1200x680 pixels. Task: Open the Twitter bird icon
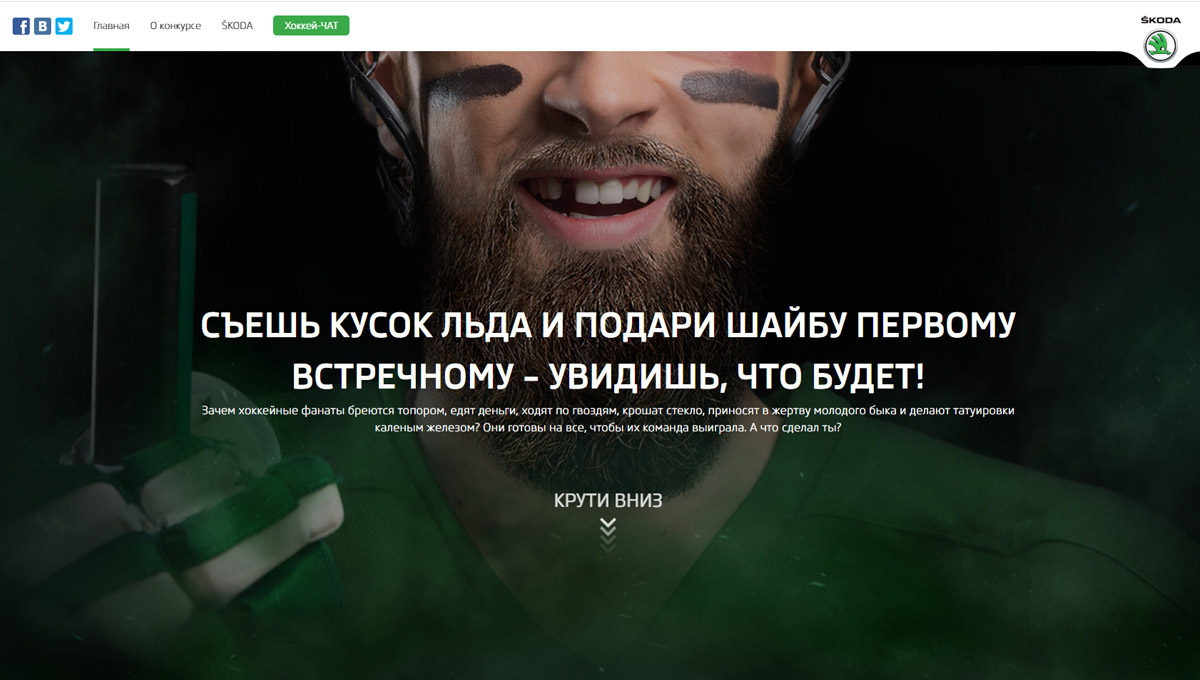coord(64,26)
